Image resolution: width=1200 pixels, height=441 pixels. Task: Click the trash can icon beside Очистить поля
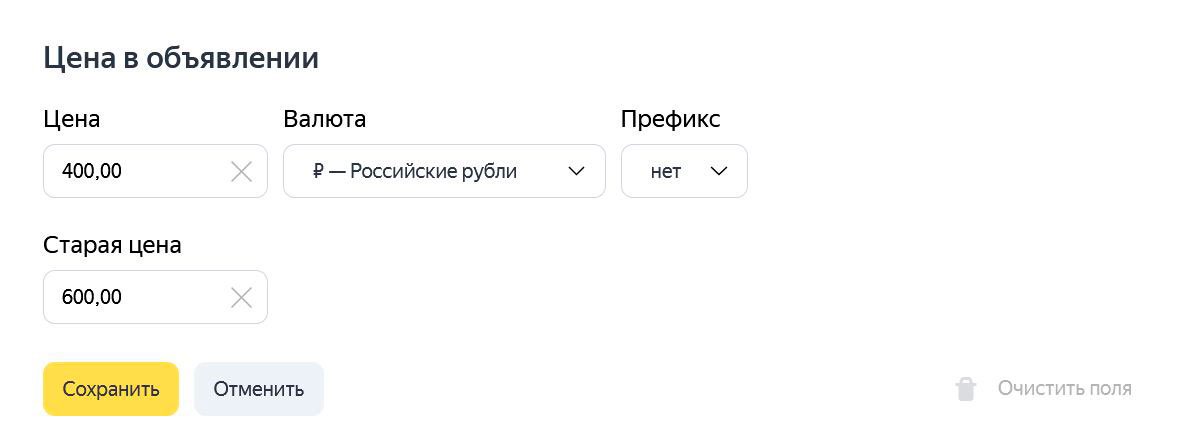click(x=966, y=388)
